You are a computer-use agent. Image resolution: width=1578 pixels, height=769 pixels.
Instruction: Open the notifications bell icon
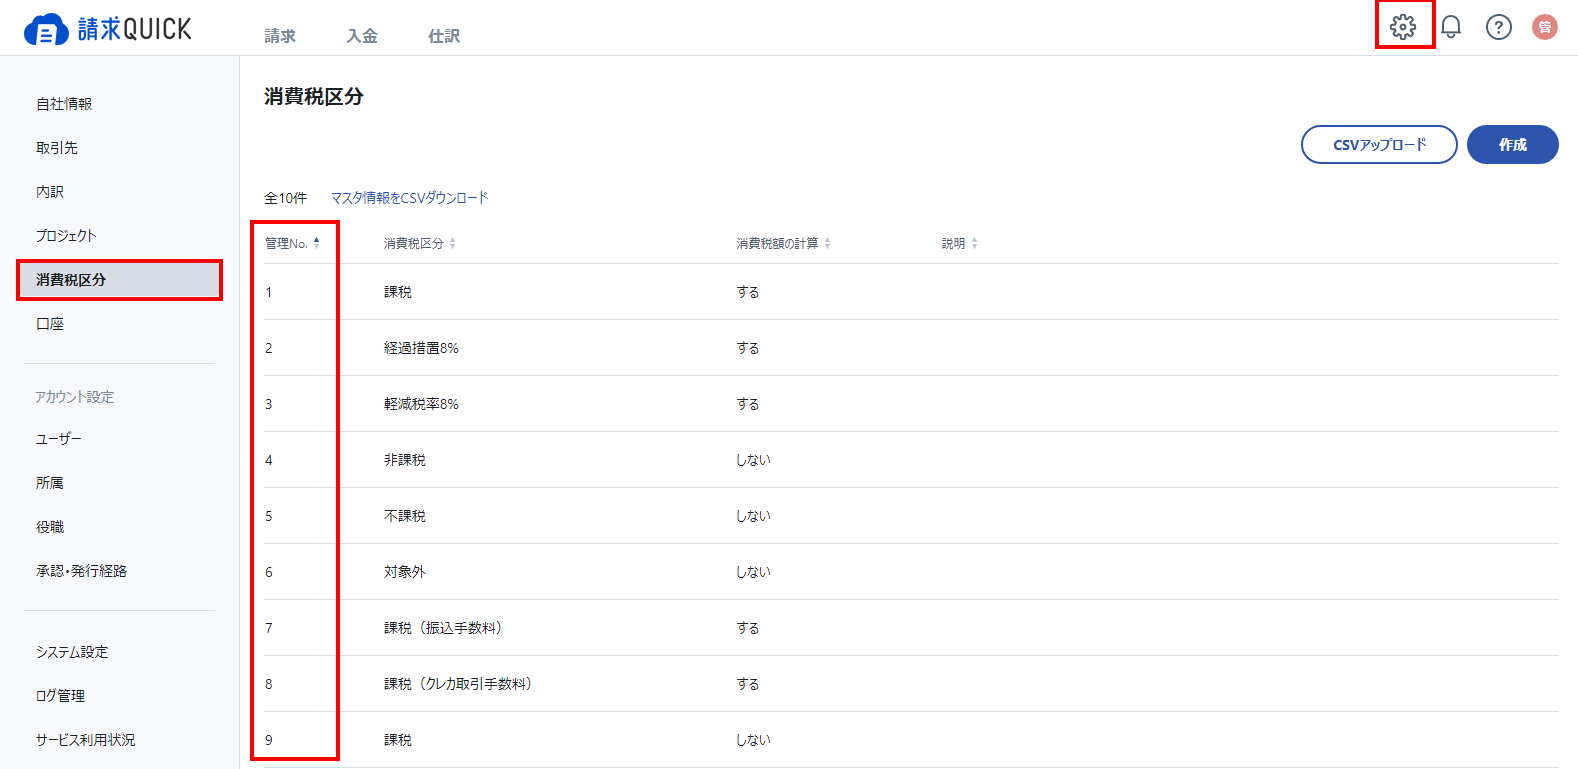pyautogui.click(x=1451, y=27)
